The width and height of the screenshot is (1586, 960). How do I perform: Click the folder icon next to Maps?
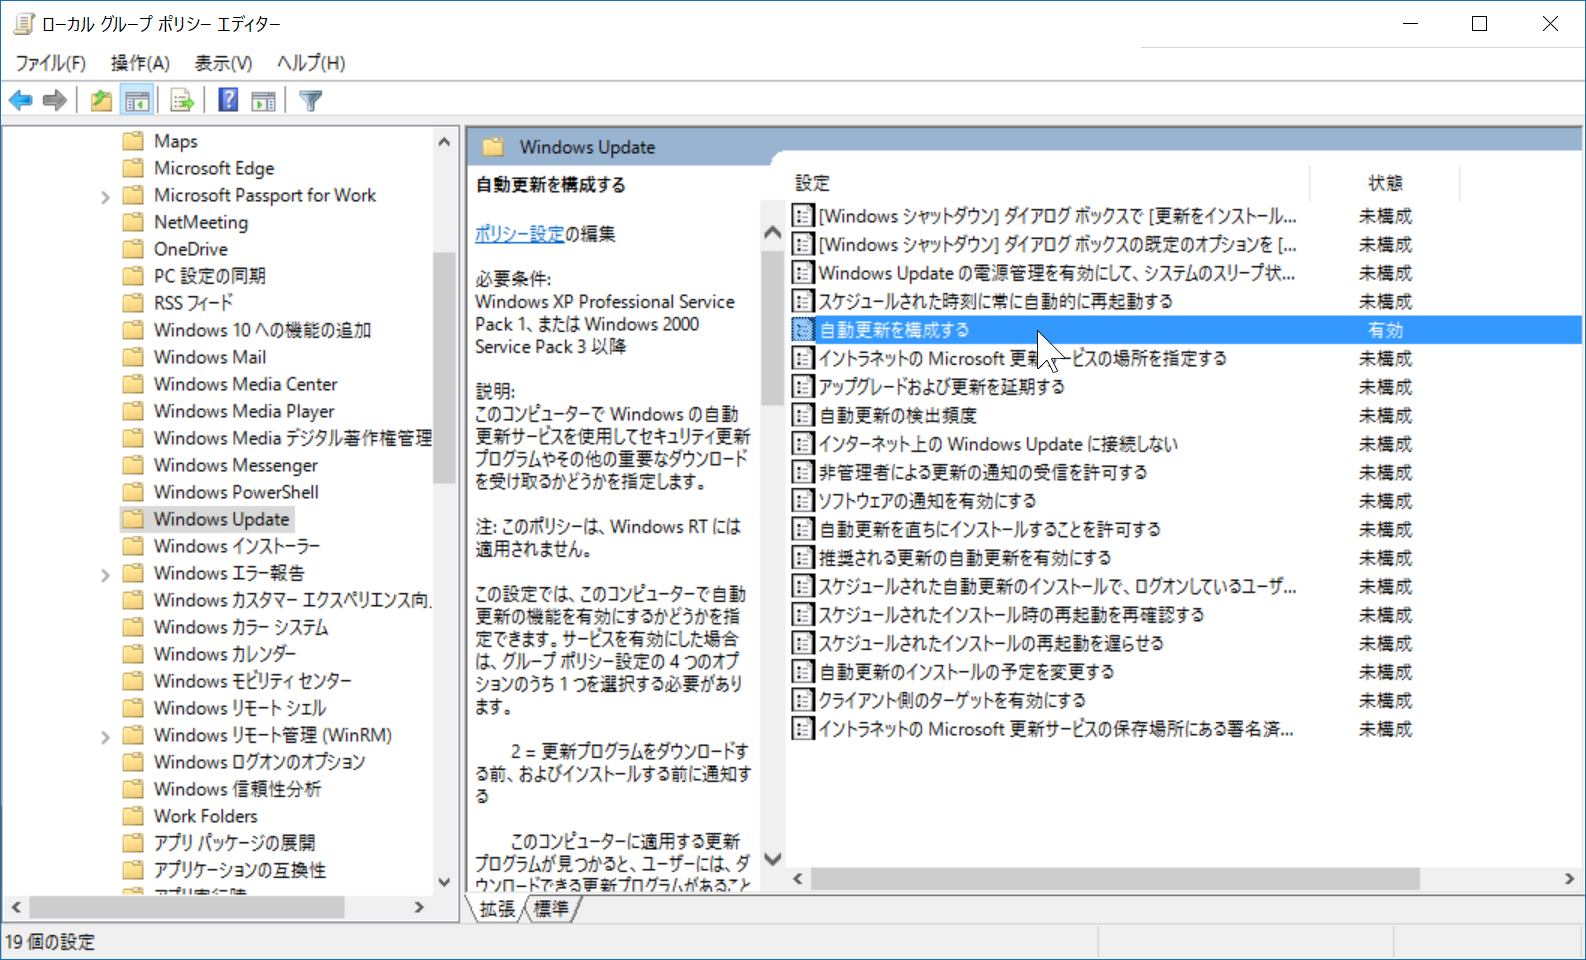pos(133,140)
